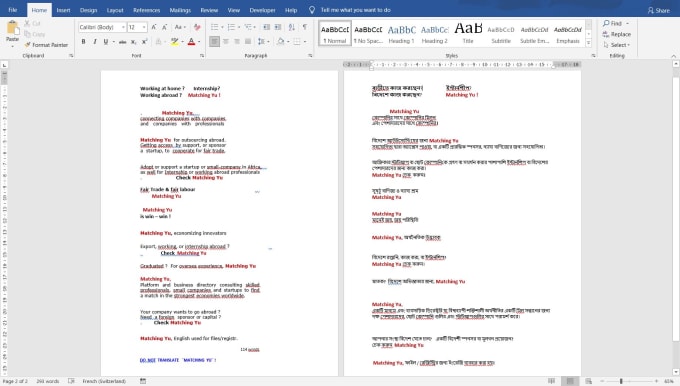The width and height of the screenshot is (680, 386).
Task: Click the Print Layout view icon
Action: [x=570, y=381]
